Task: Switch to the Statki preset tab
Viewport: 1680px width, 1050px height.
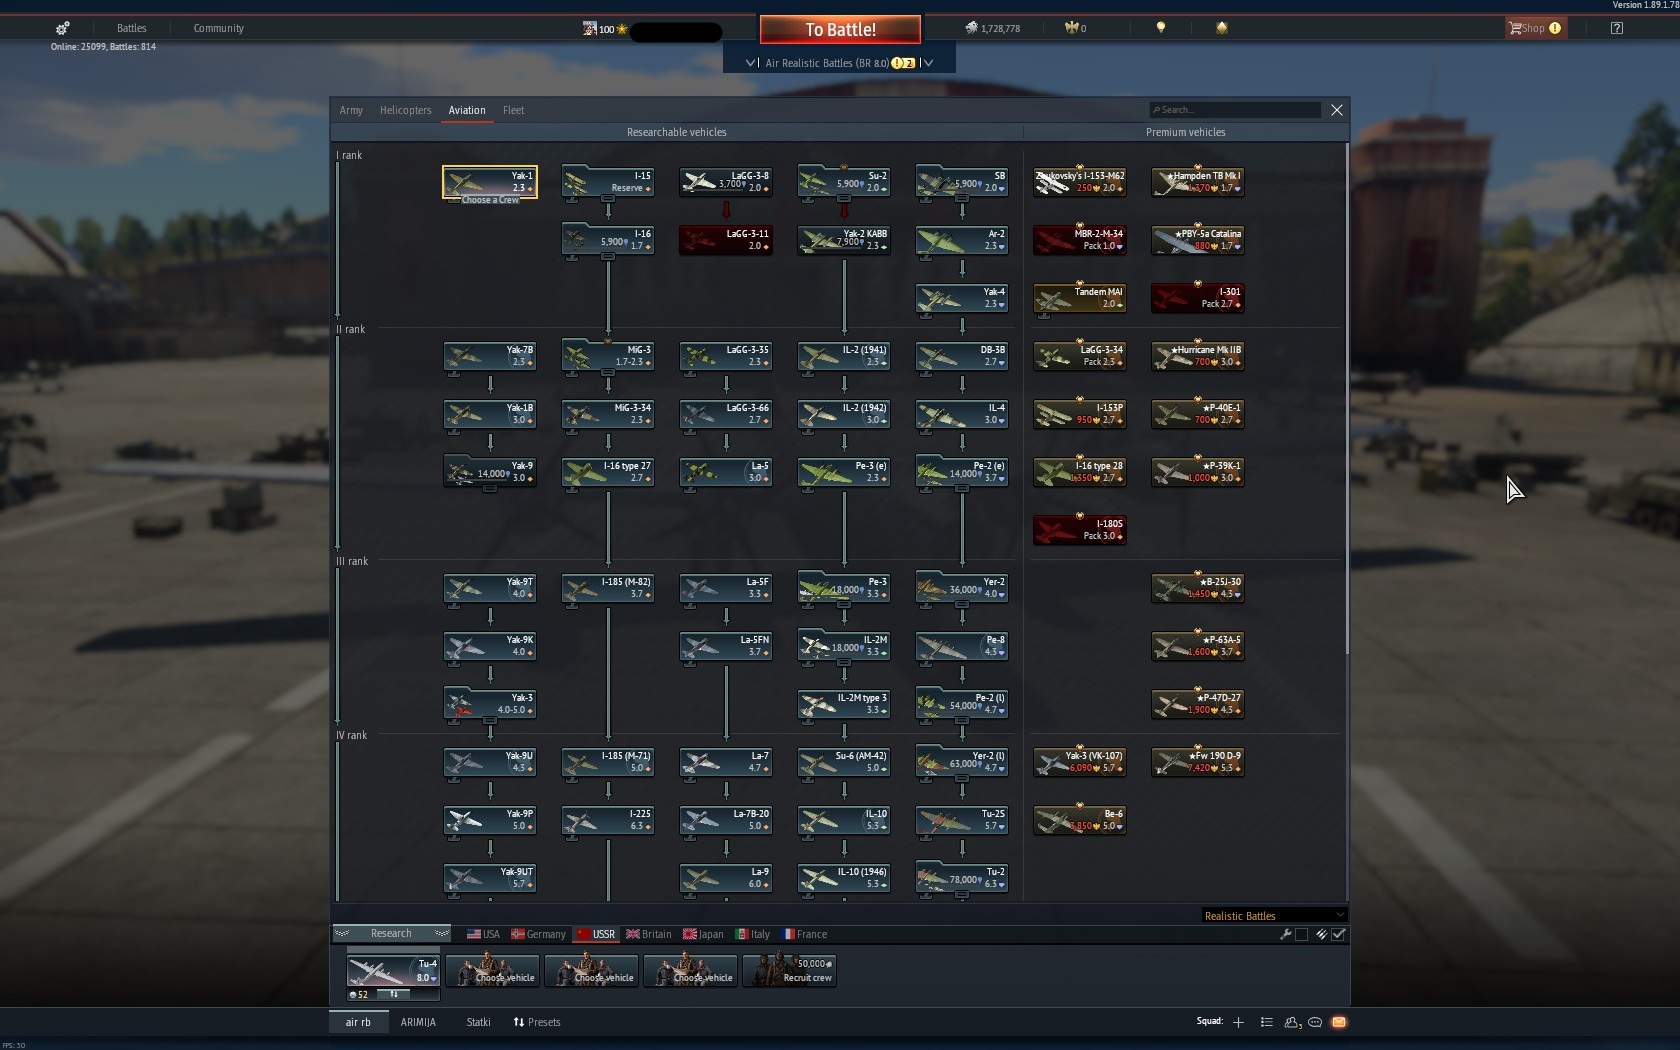Action: (x=478, y=1022)
